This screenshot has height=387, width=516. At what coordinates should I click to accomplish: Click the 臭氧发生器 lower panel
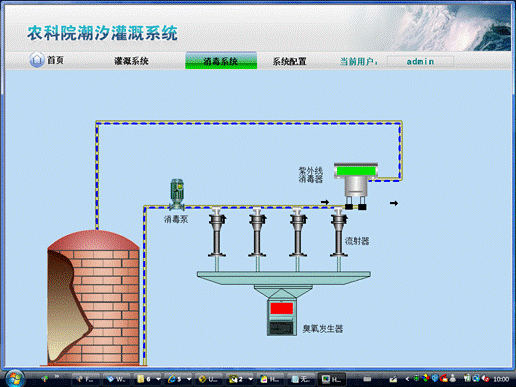point(281,328)
